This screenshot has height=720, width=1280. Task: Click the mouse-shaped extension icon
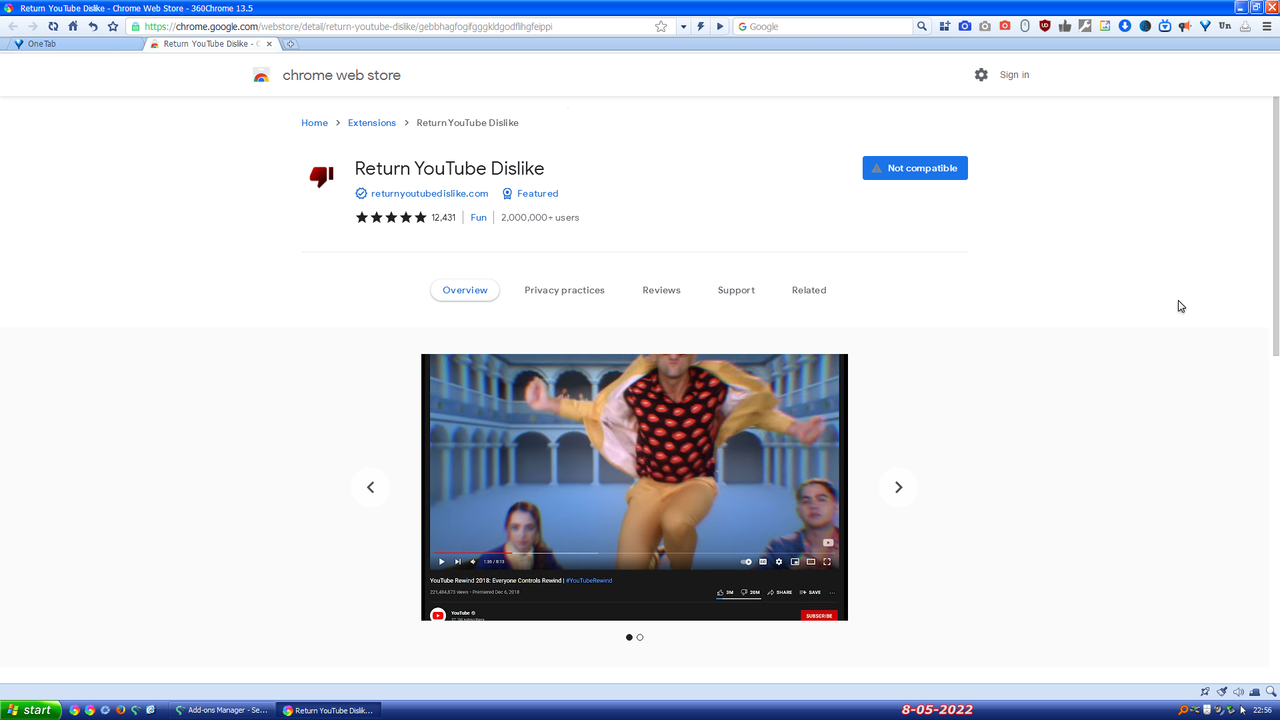tap(1025, 26)
